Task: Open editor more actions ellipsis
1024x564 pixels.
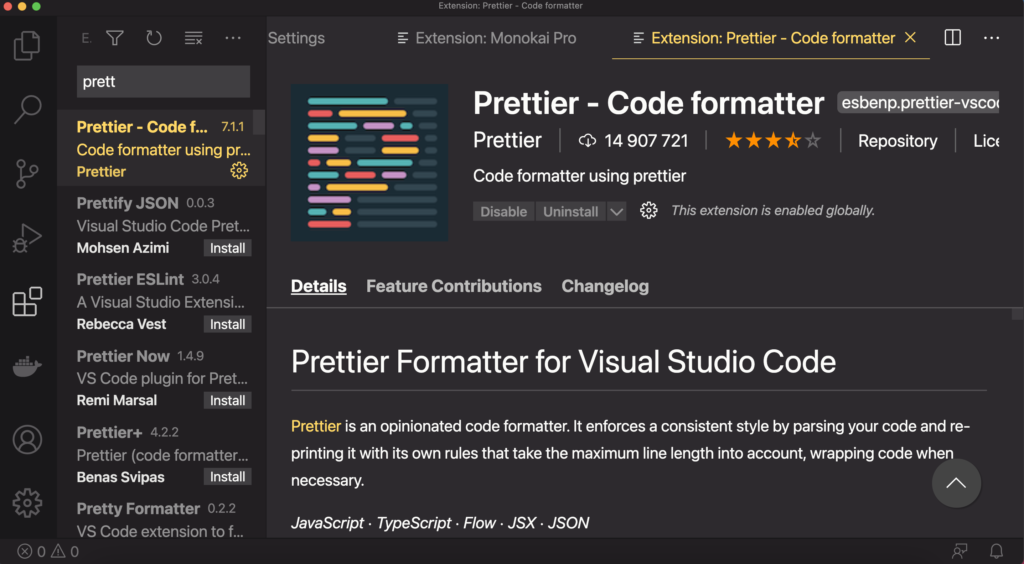Action: (x=991, y=38)
